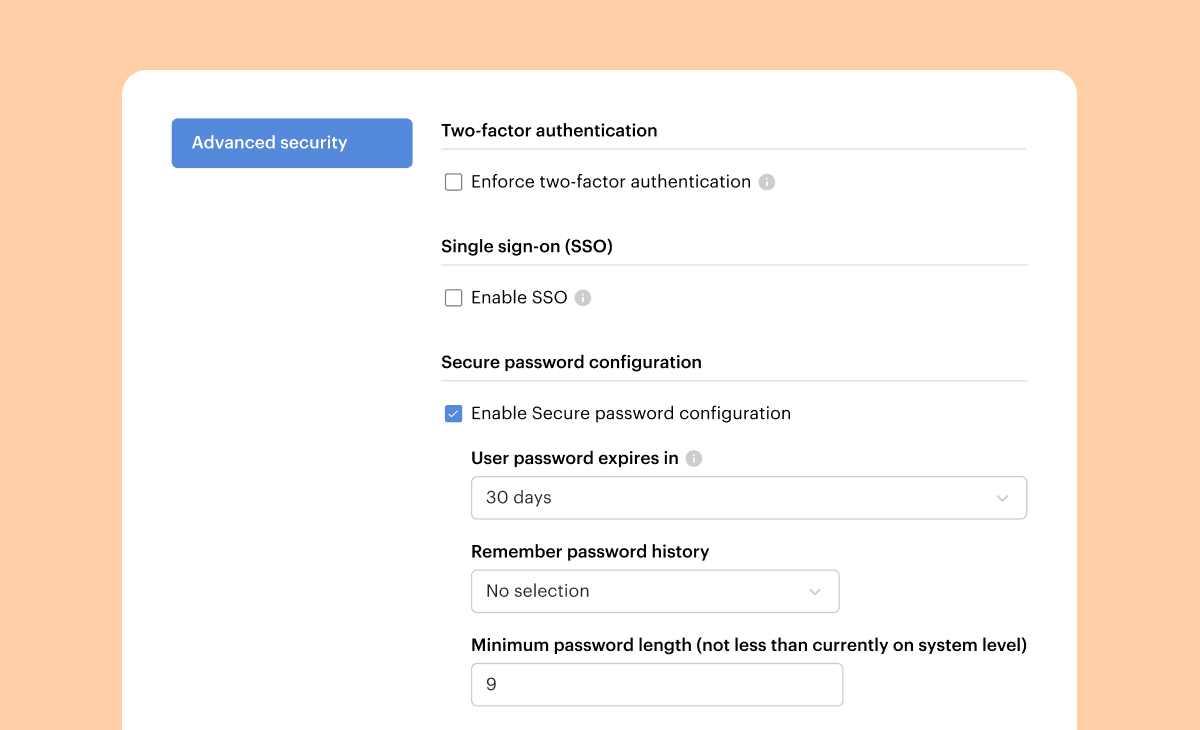Click the Two-factor authentication section heading
The height and width of the screenshot is (730, 1200).
(x=549, y=131)
